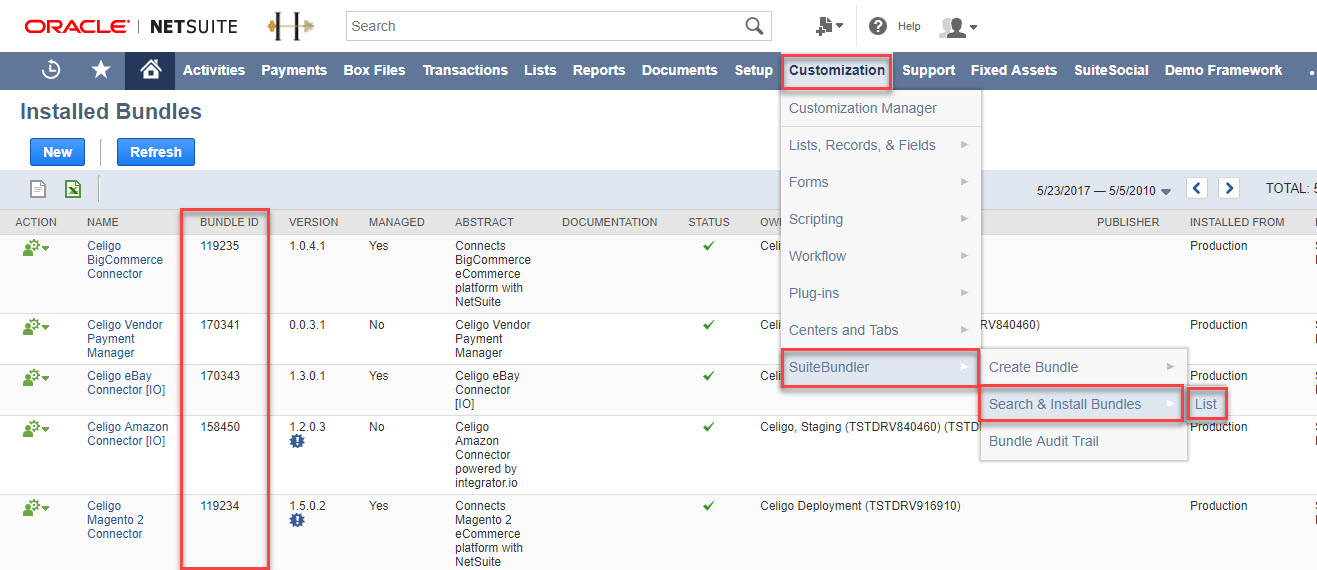The image size is (1317, 570).
Task: Open the Activities menu
Action: 214,70
